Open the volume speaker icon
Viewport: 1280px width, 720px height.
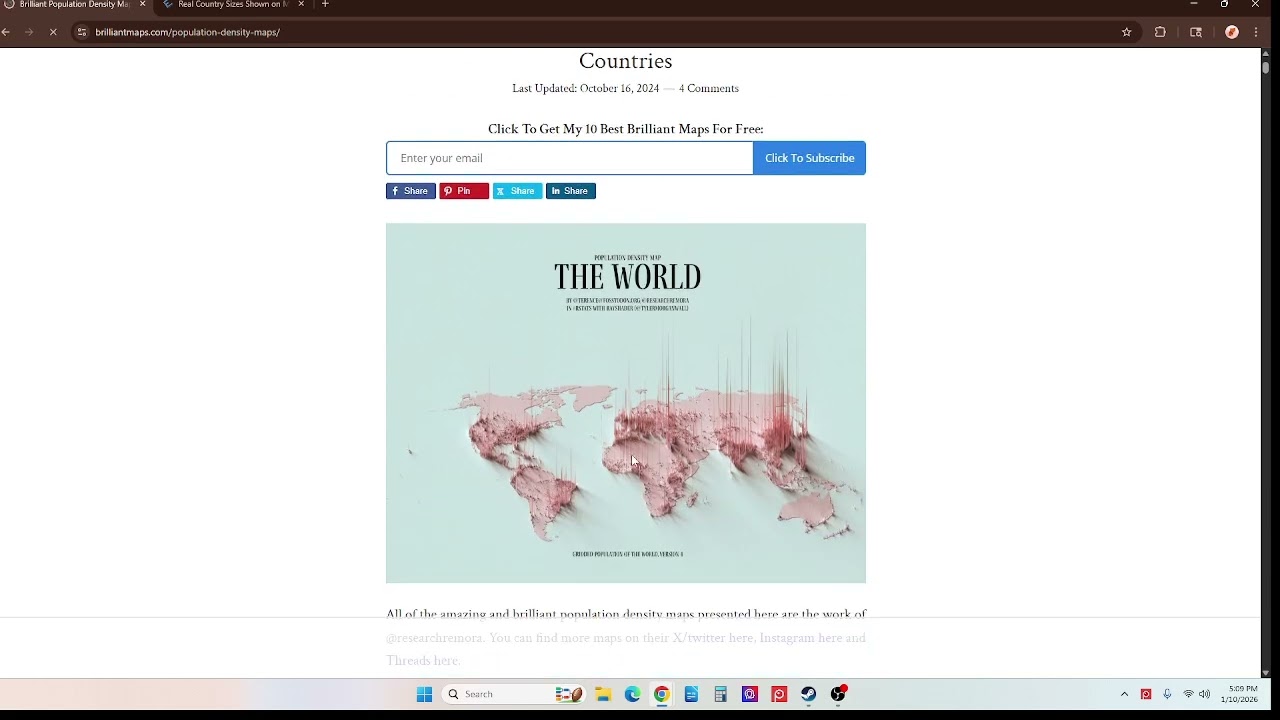pos(1204,694)
